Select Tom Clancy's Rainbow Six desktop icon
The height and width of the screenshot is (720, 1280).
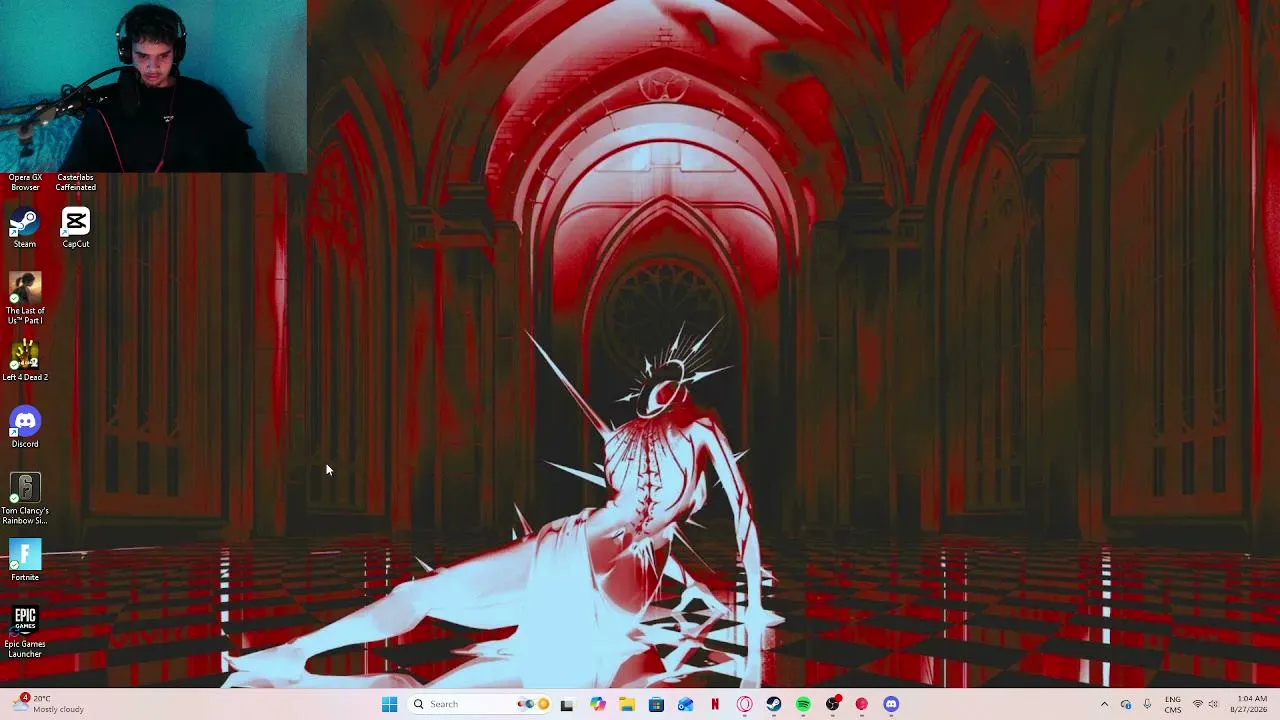point(25,498)
